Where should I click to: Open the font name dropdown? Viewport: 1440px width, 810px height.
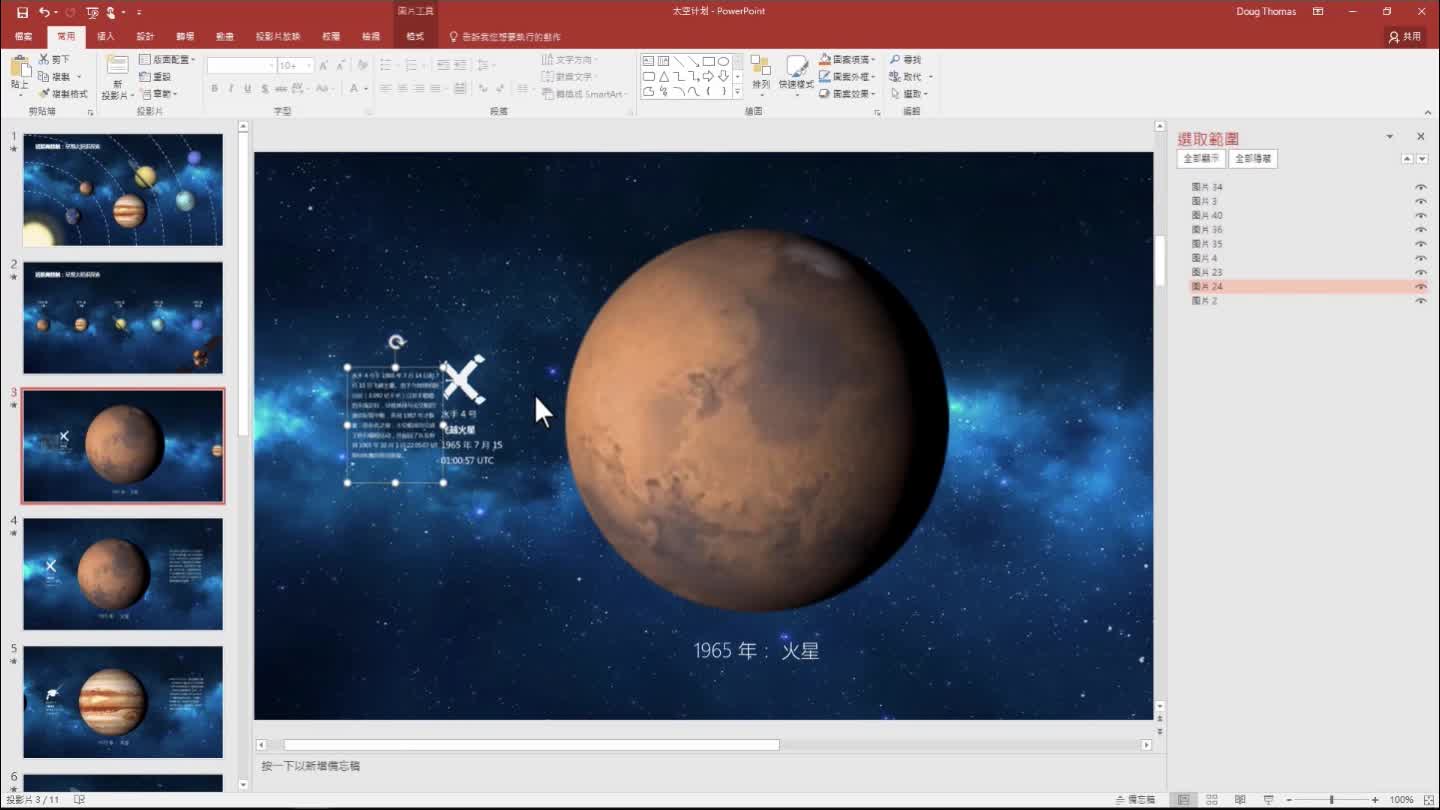pos(271,65)
